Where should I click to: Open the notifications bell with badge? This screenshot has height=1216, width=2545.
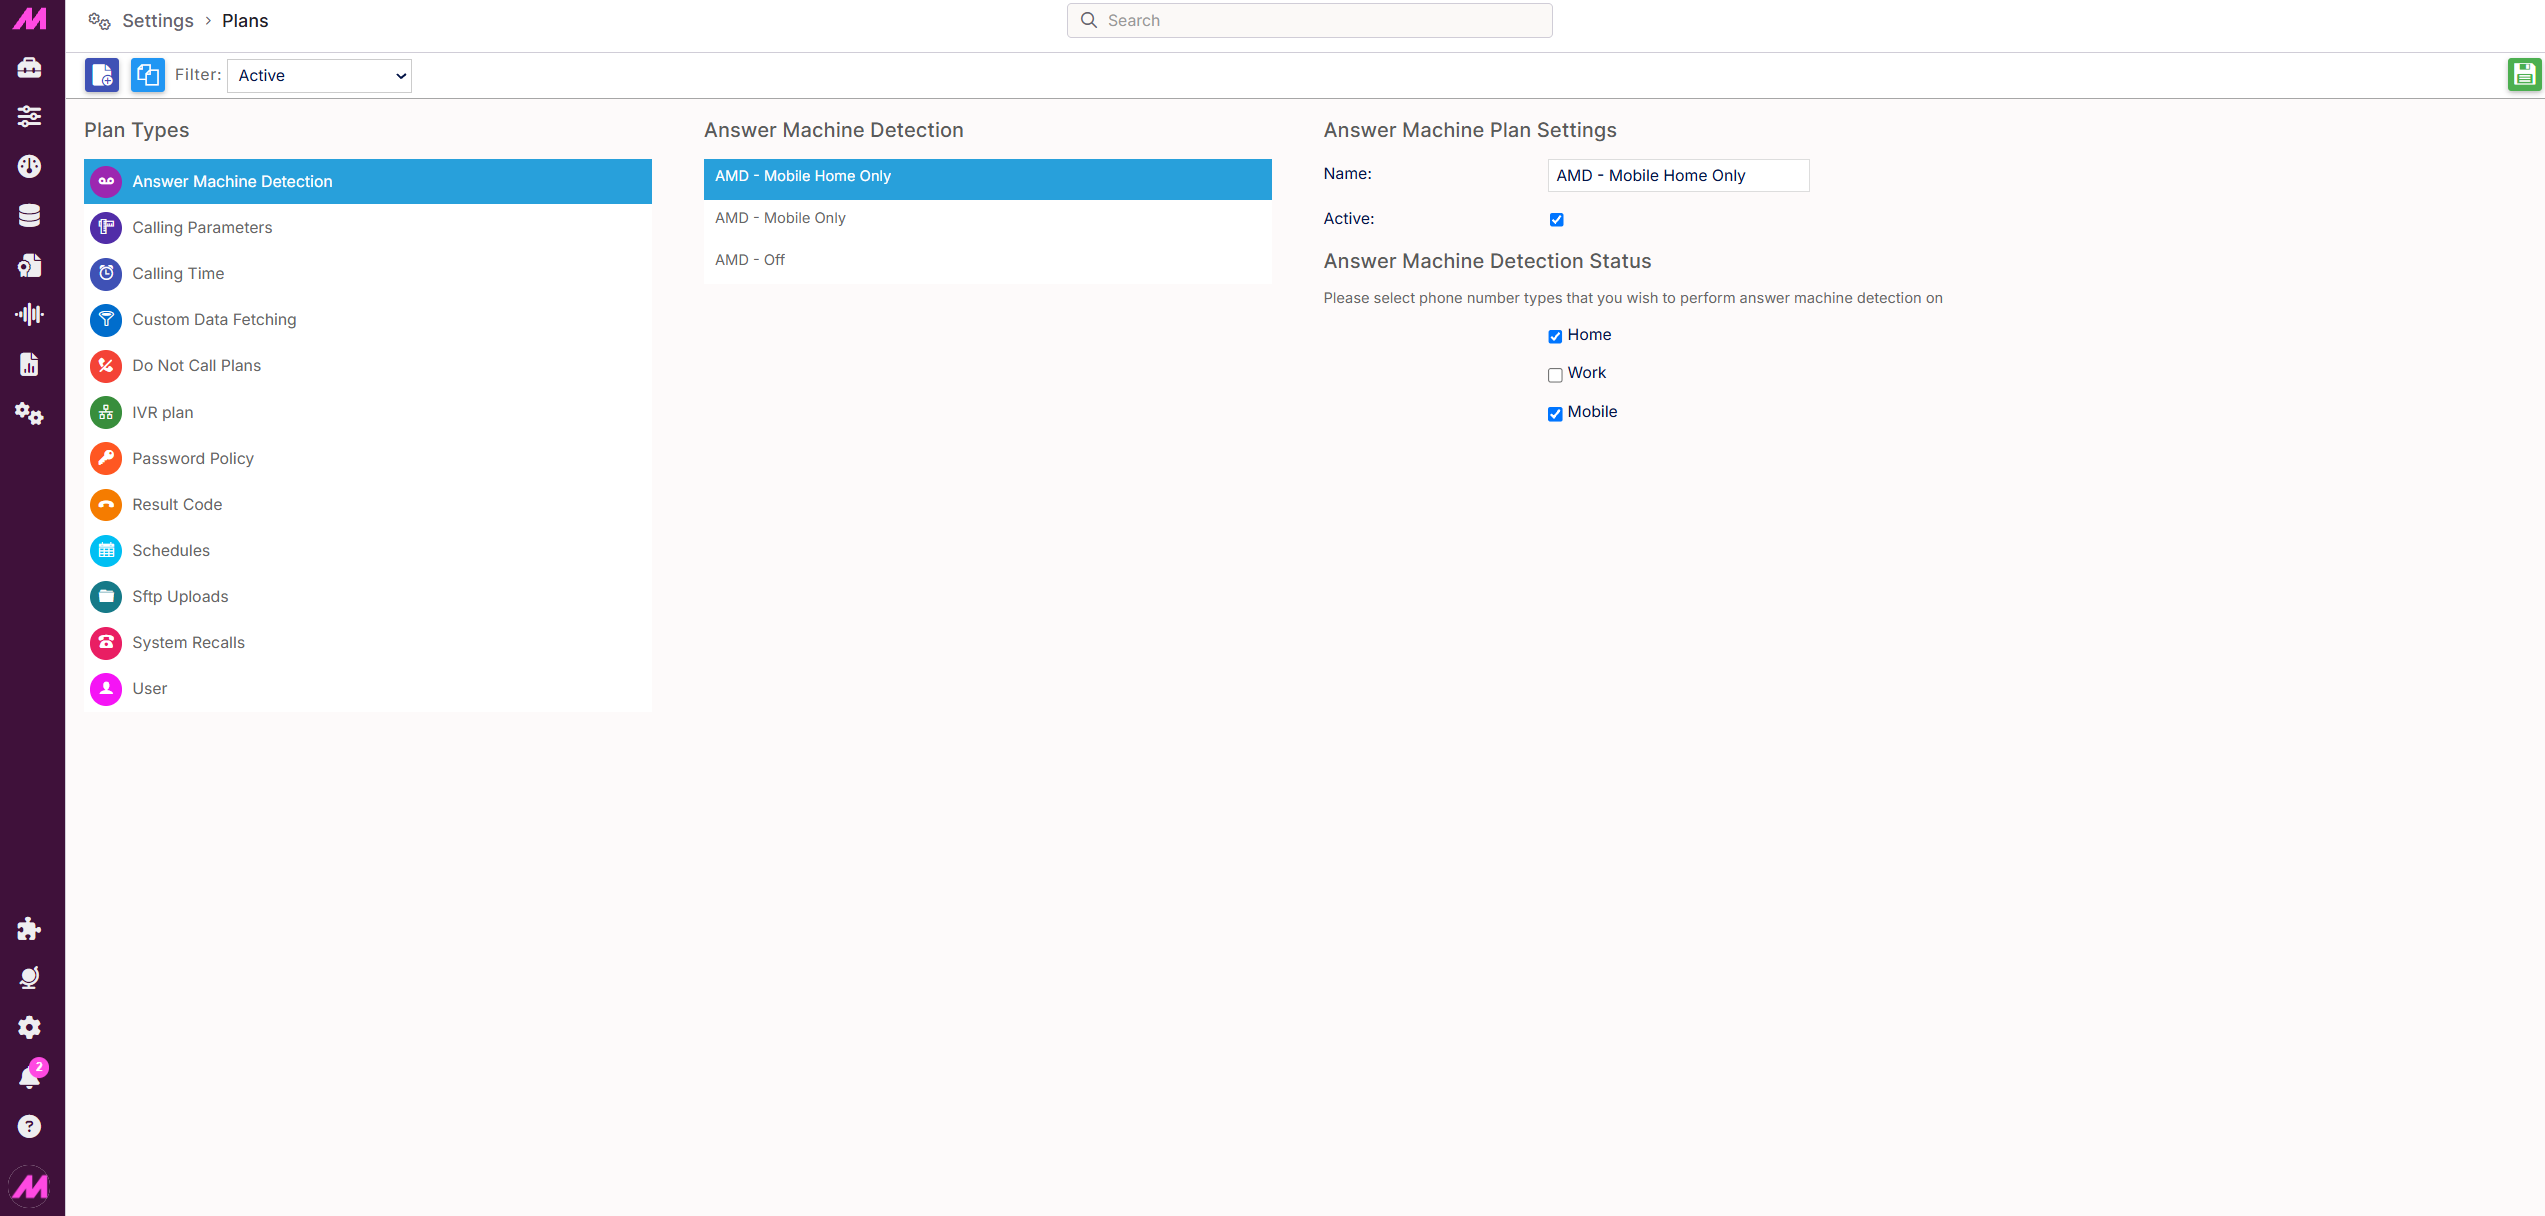[31, 1075]
